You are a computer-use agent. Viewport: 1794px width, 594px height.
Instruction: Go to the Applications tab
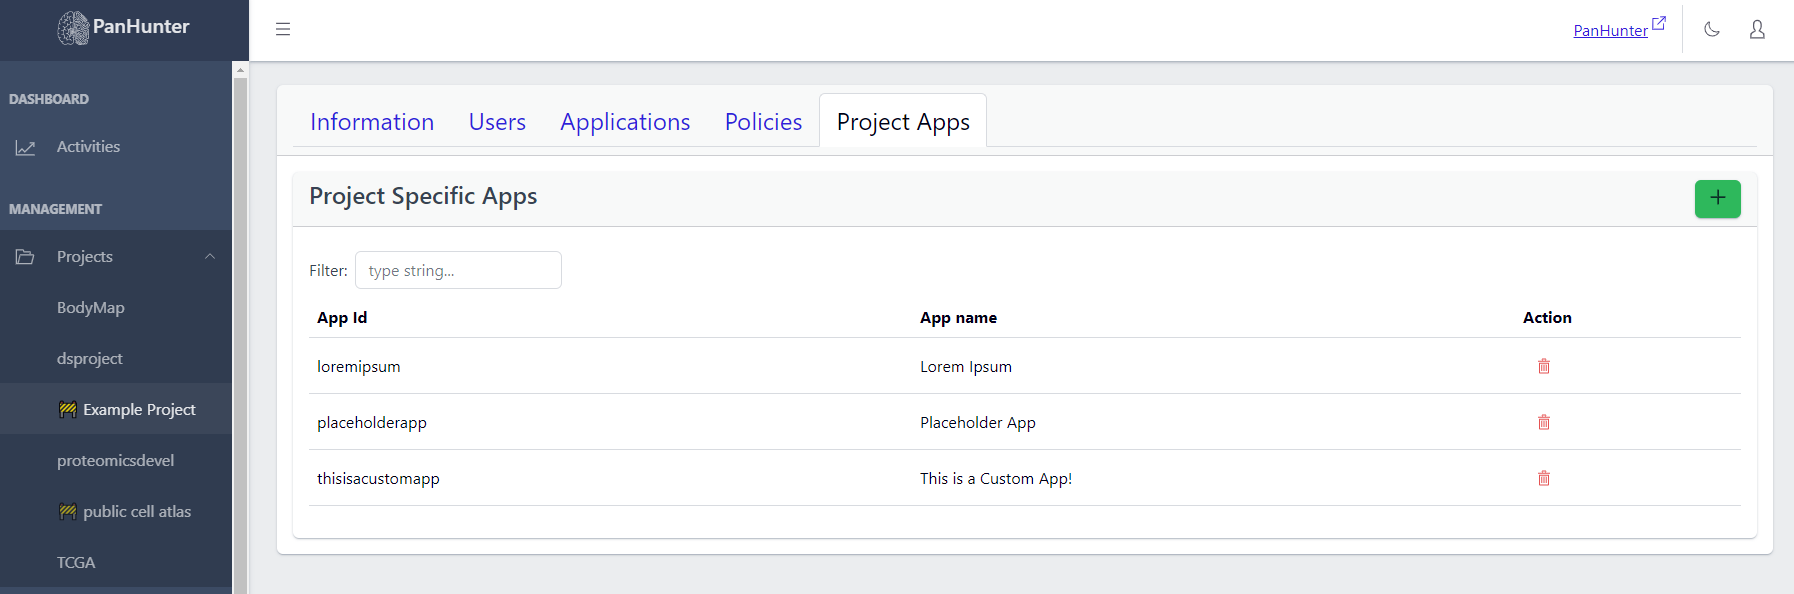pyautogui.click(x=625, y=122)
